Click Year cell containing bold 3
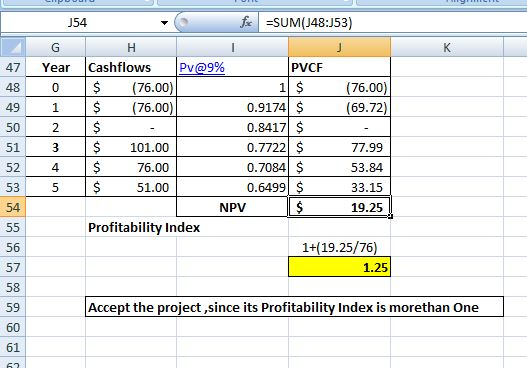Screen dimensions: 527x368 click(x=55, y=147)
